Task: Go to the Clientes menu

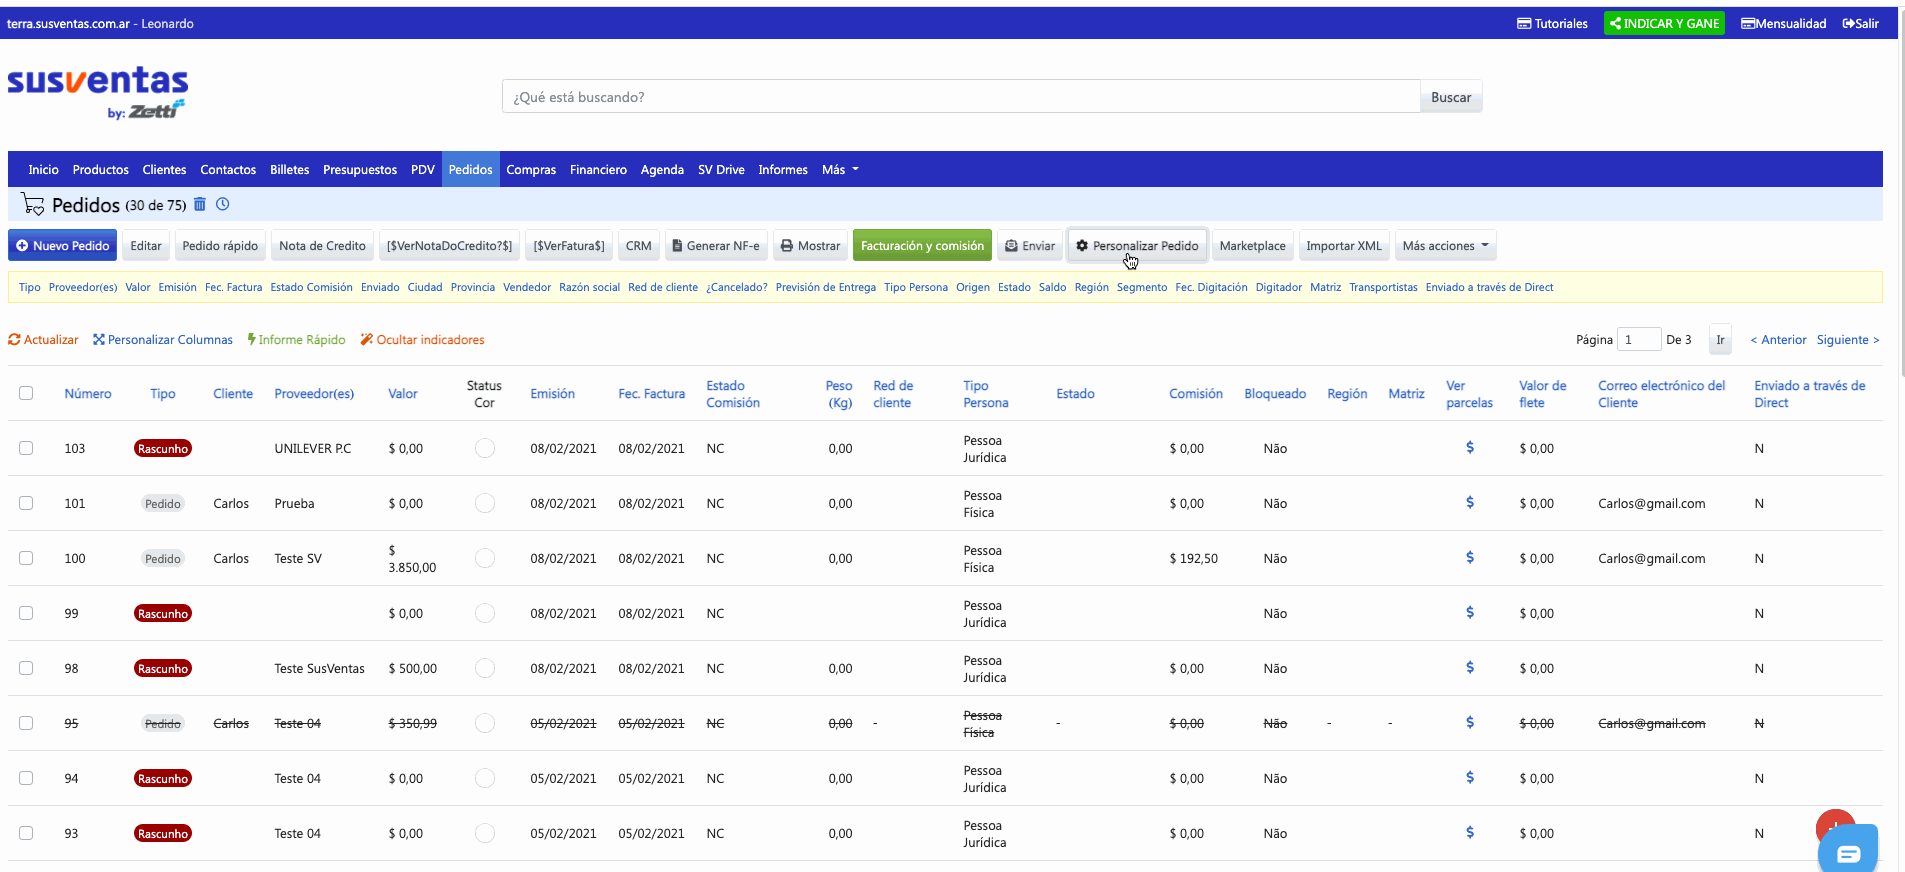Action: click(x=164, y=170)
